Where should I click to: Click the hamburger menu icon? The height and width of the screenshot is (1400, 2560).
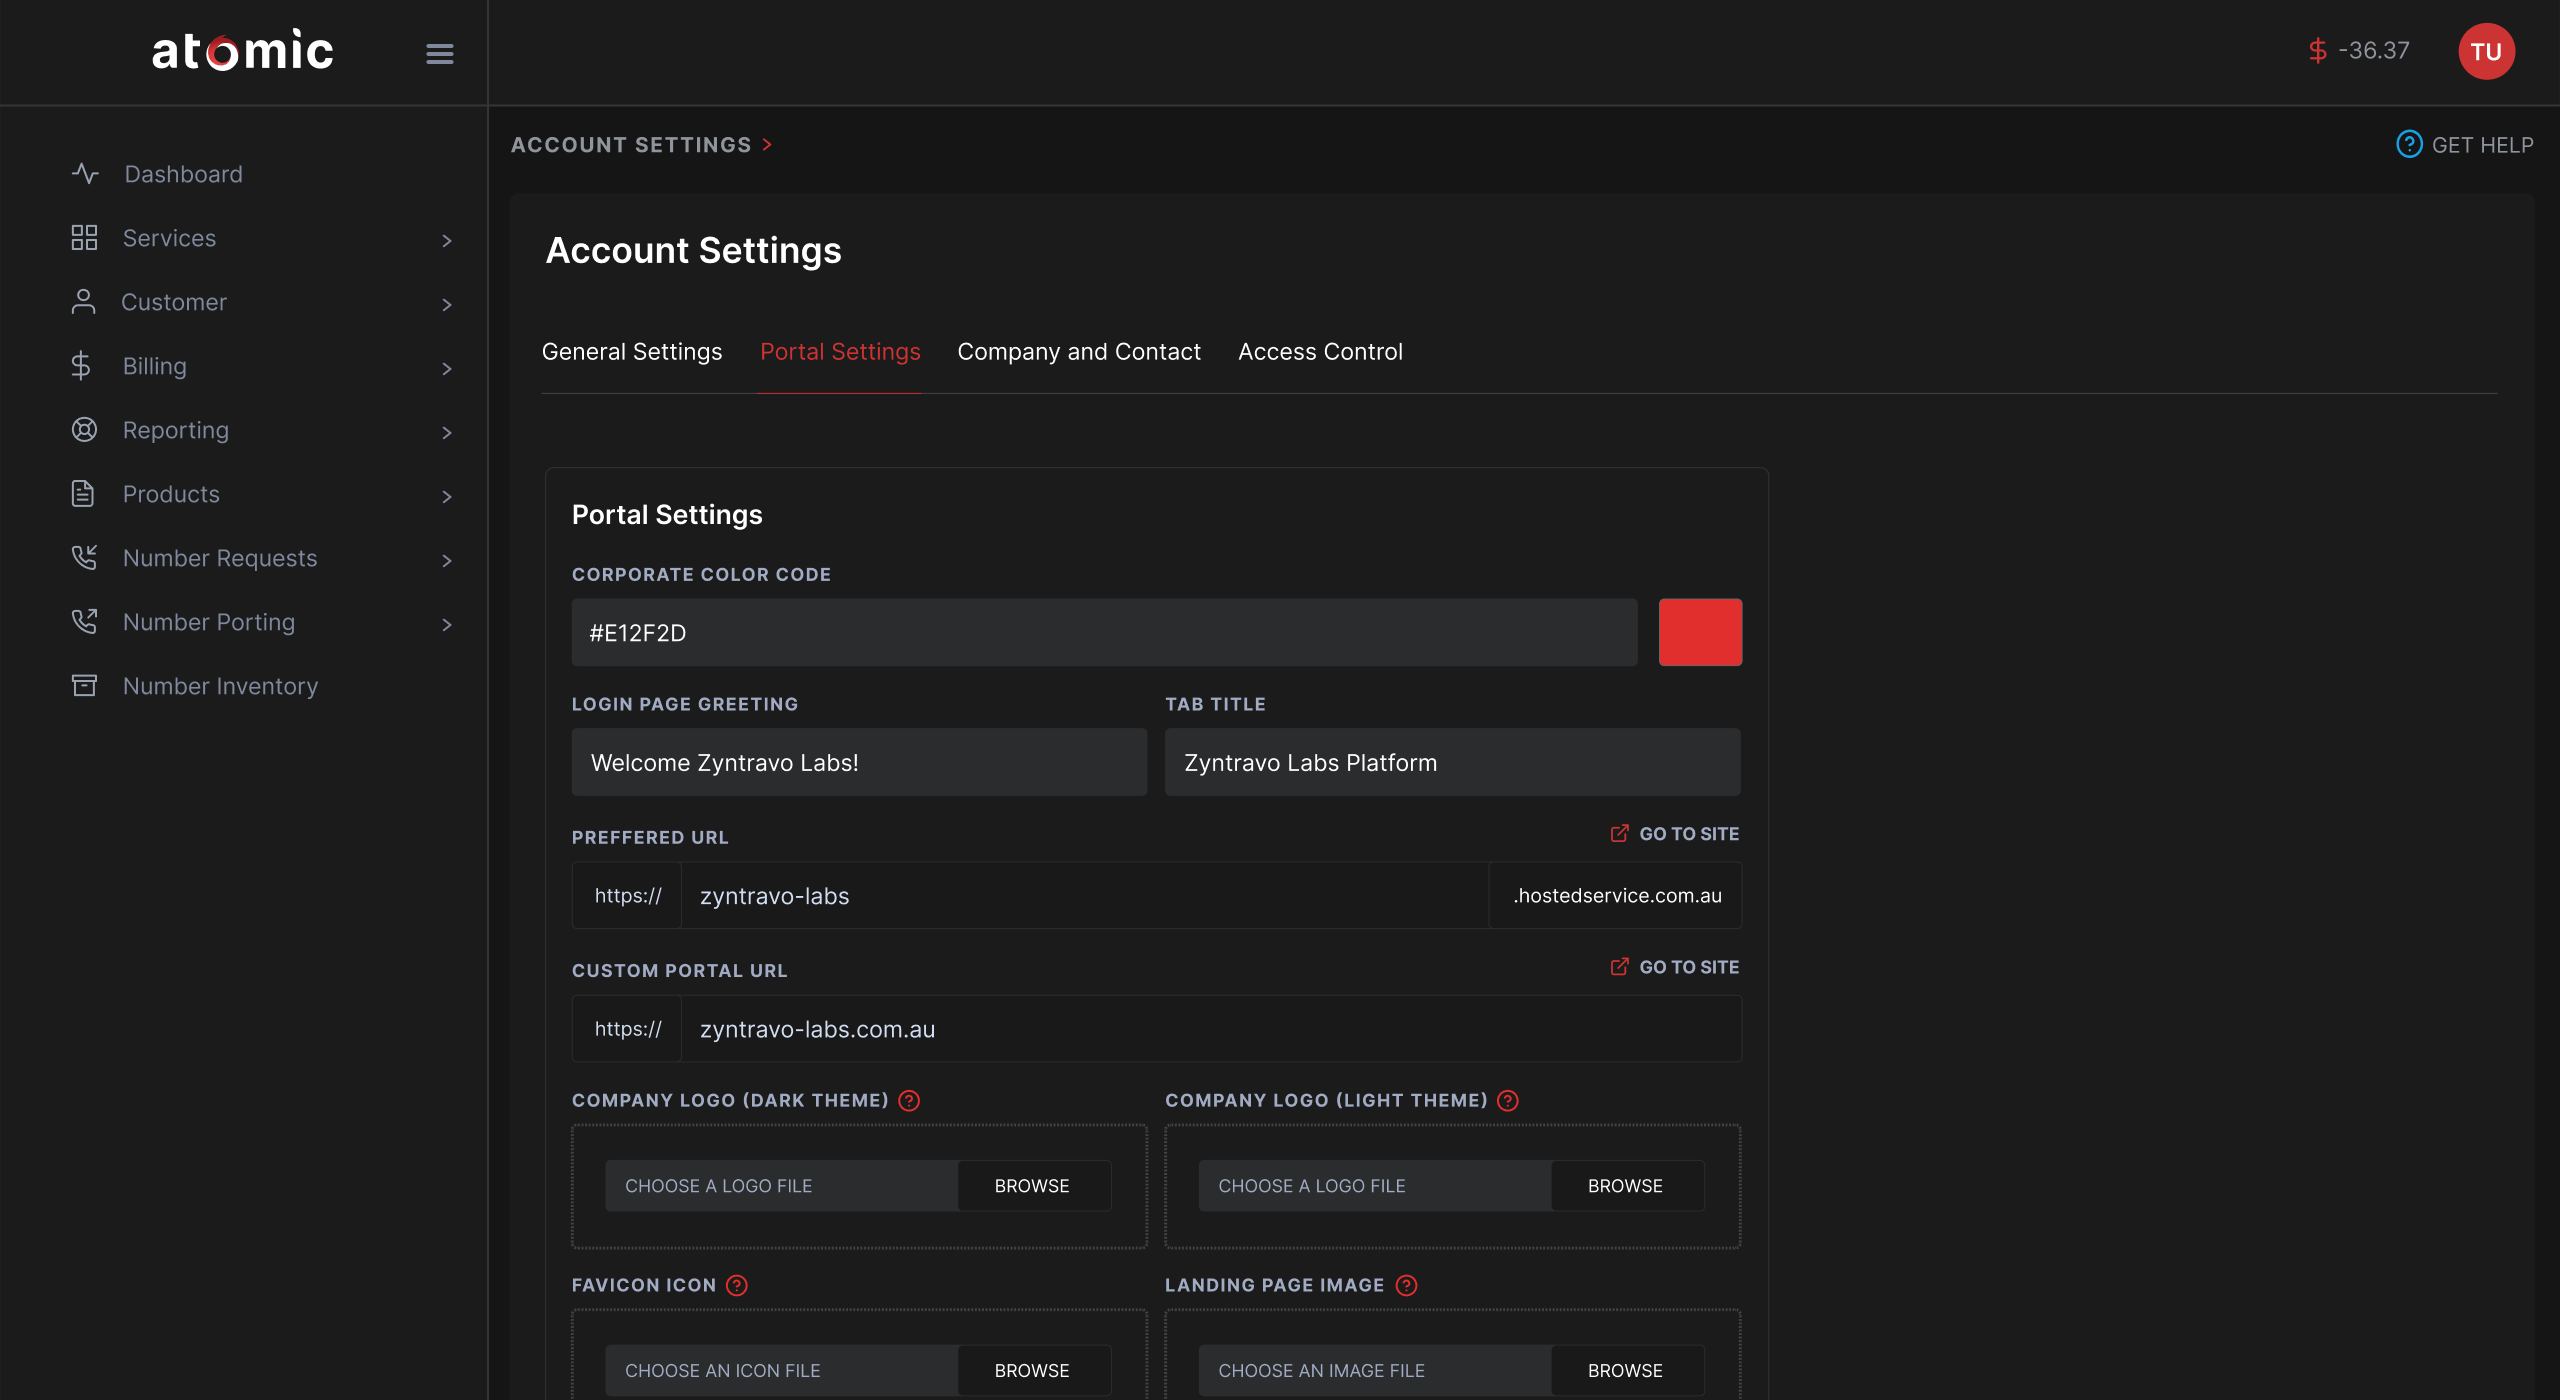pyautogui.click(x=439, y=53)
